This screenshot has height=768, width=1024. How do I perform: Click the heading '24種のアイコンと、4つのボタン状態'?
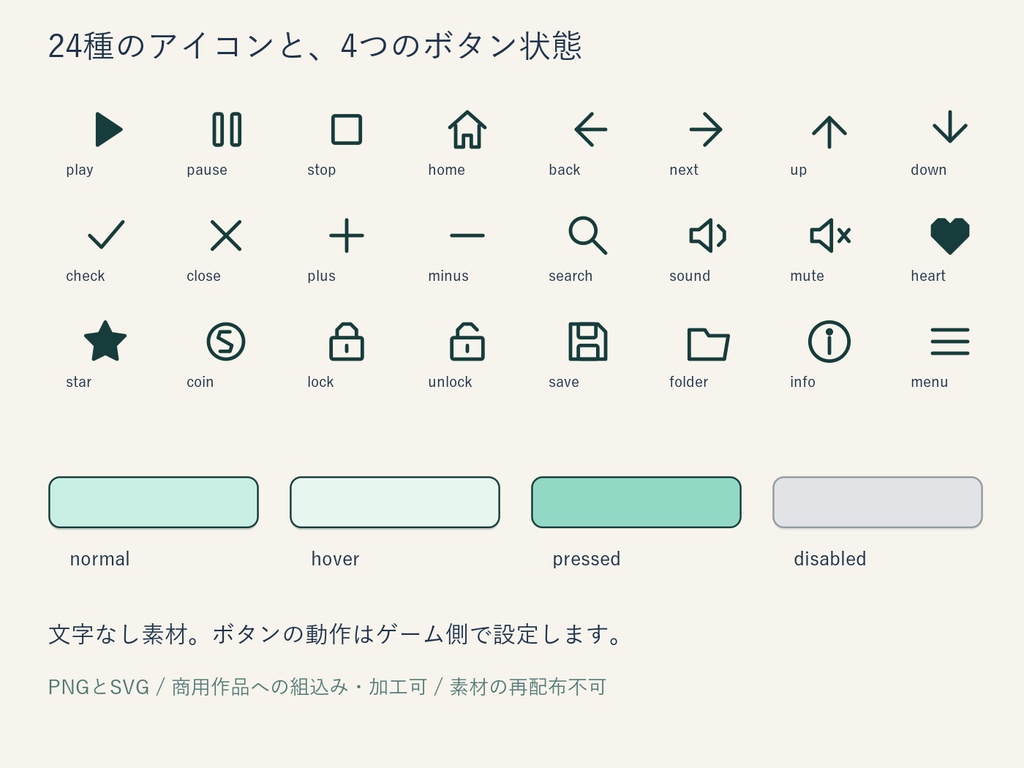point(315,46)
